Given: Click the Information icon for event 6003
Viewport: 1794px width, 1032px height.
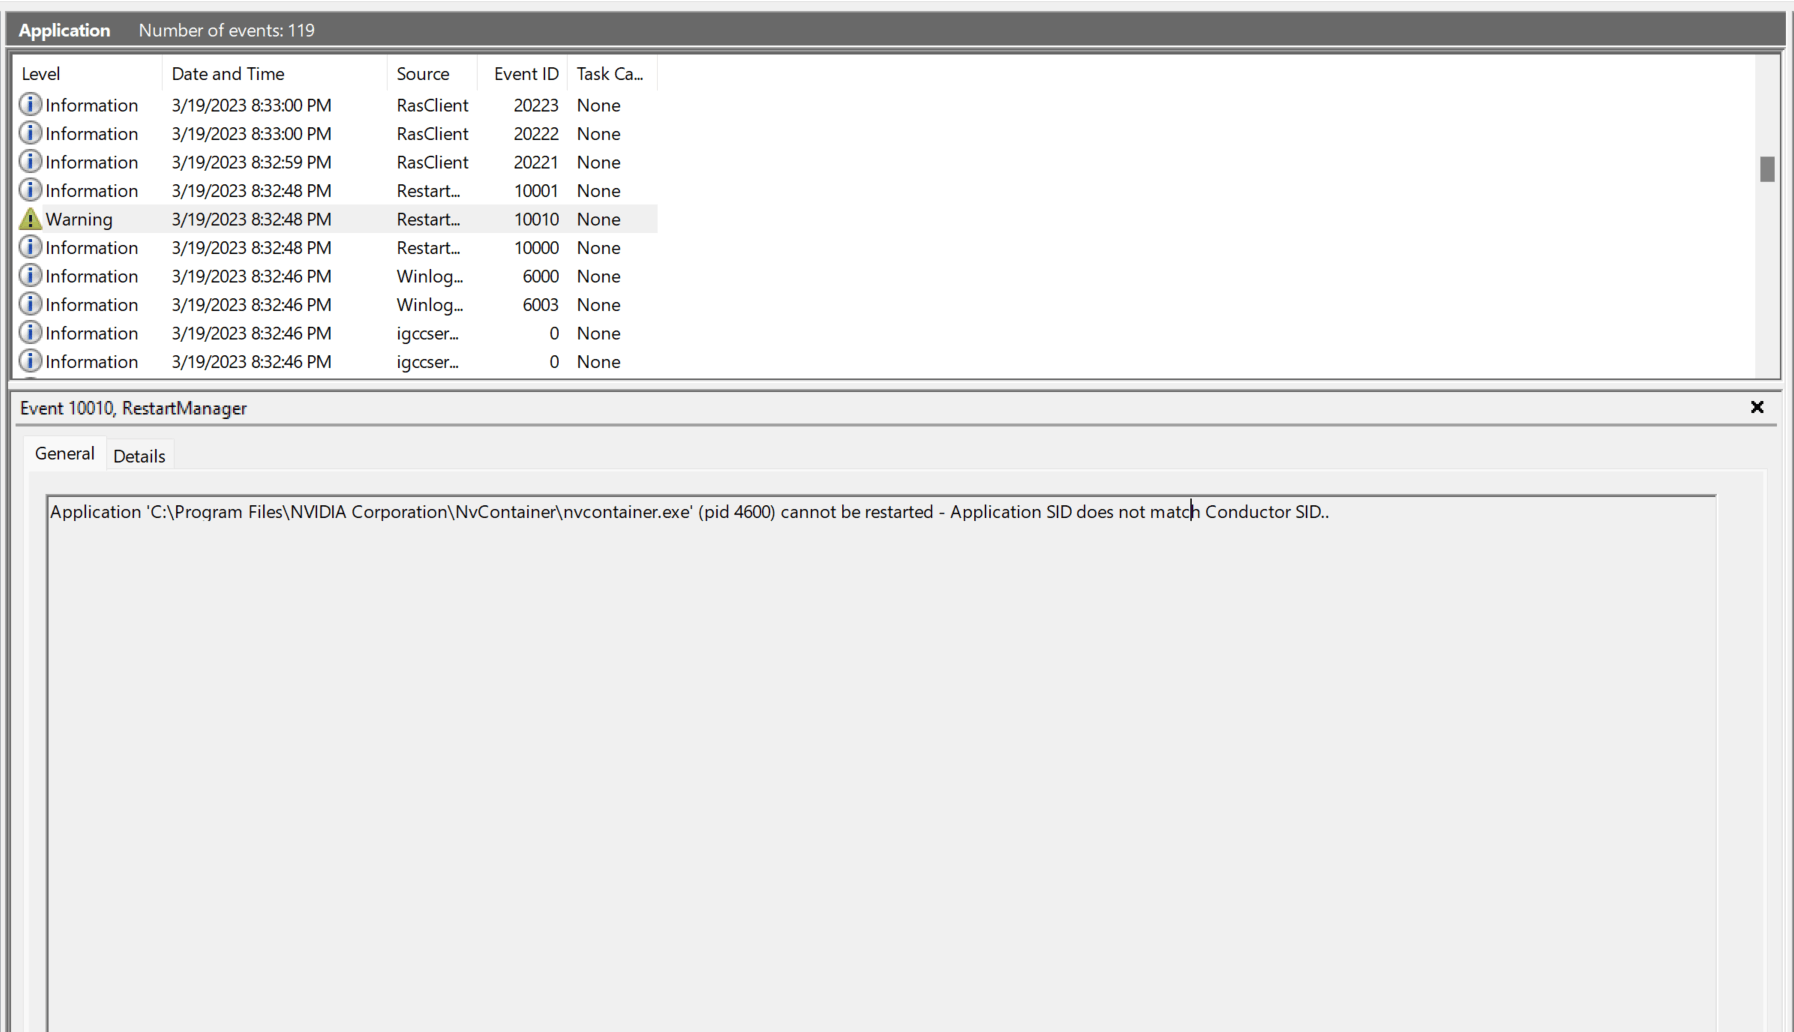Looking at the screenshot, I should tap(31, 304).
